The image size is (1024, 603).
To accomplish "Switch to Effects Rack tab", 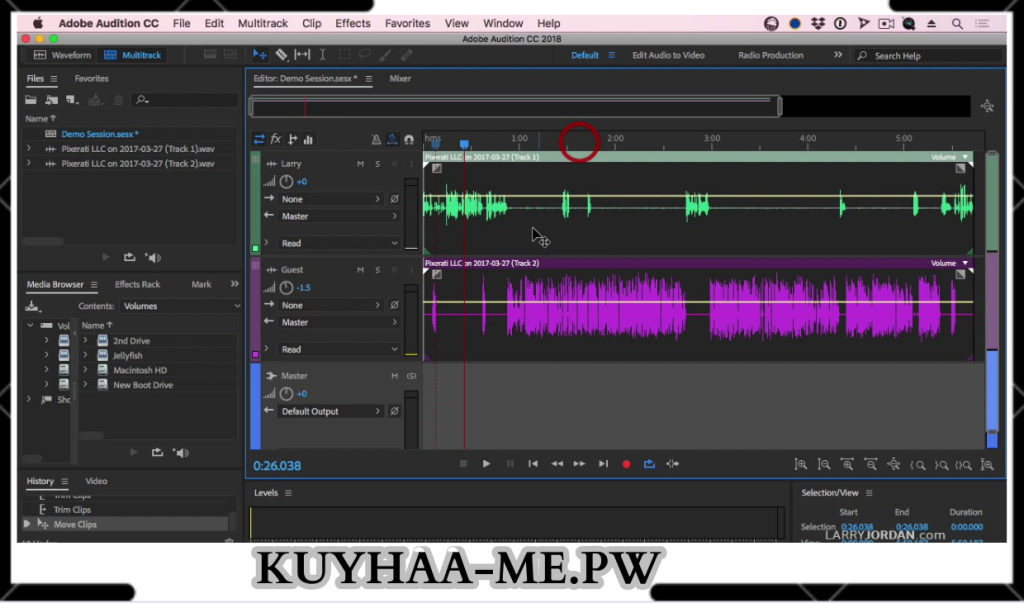I will pos(137,284).
